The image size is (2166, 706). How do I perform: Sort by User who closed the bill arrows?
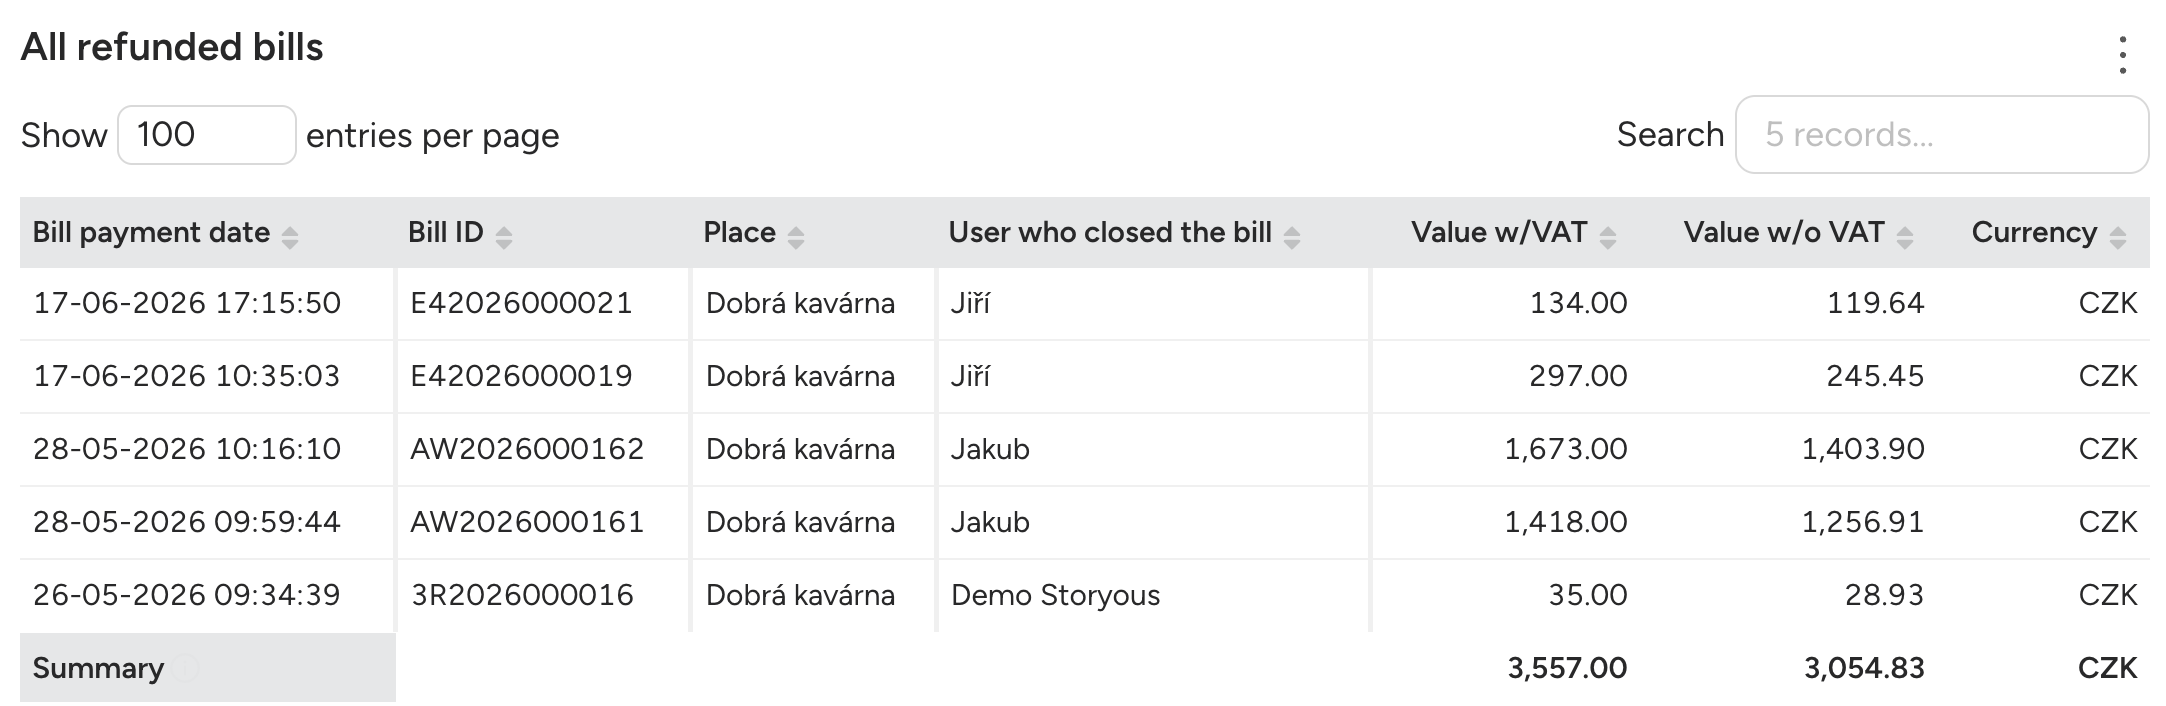click(x=1292, y=237)
